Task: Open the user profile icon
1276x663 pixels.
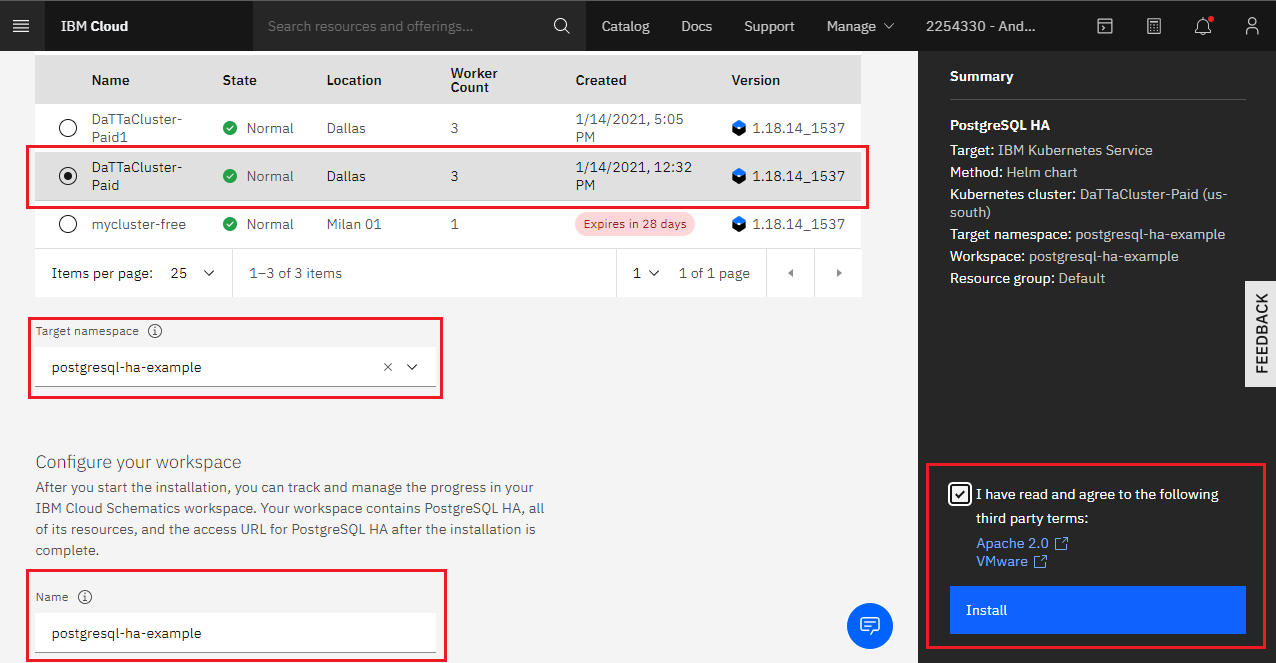Action: (x=1252, y=26)
